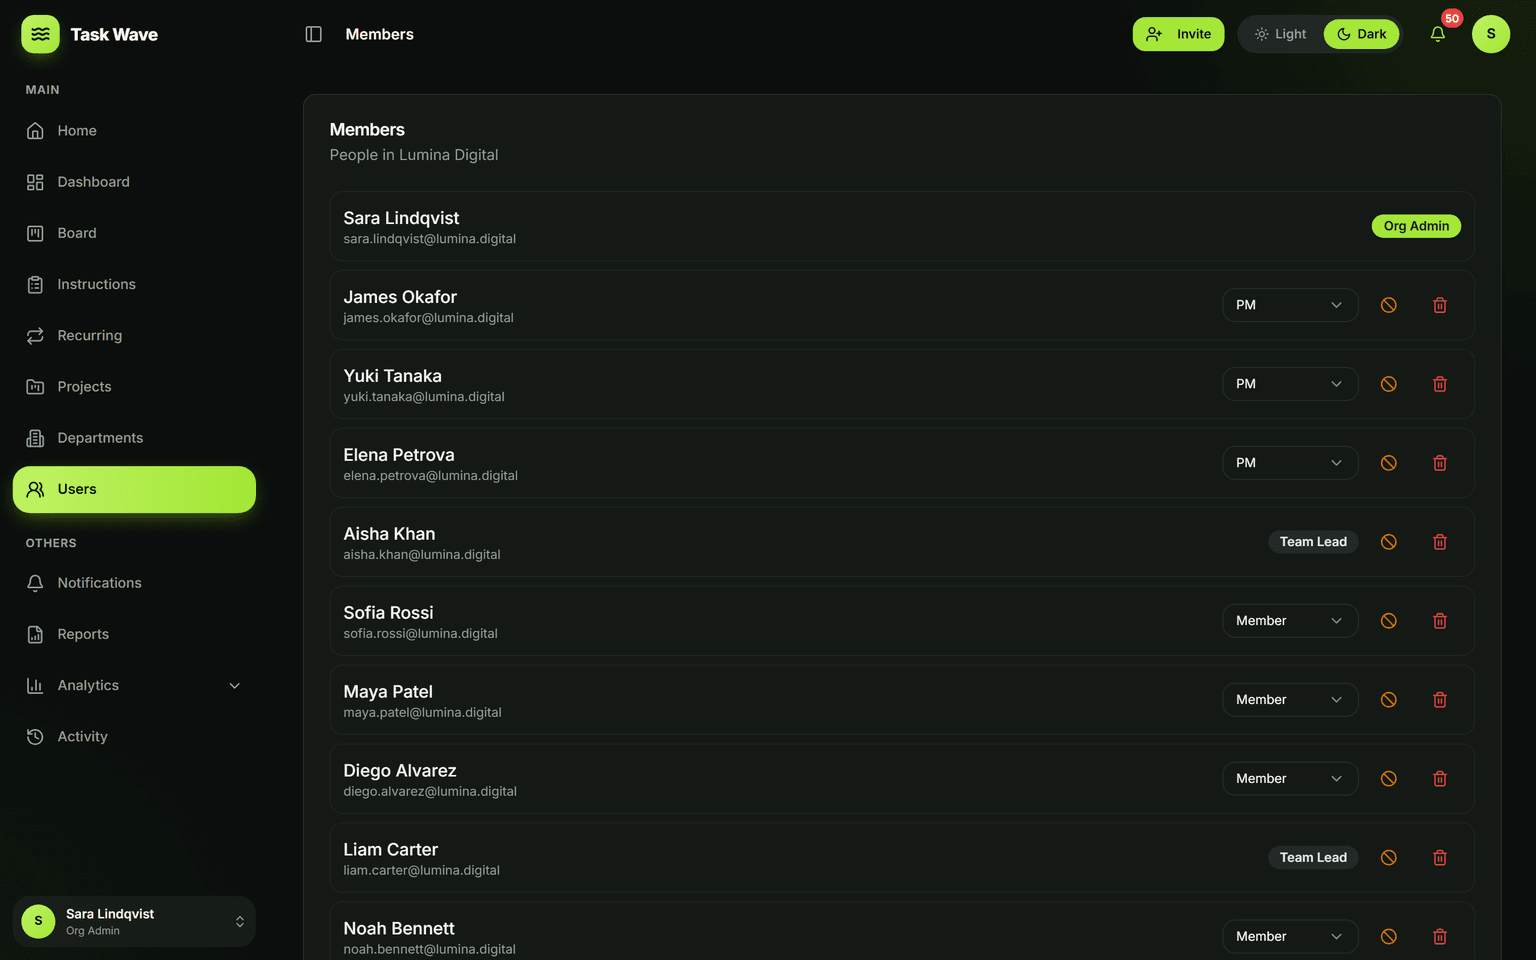Remove Liam Carter with the trash icon
Viewport: 1536px width, 960px height.
point(1440,858)
